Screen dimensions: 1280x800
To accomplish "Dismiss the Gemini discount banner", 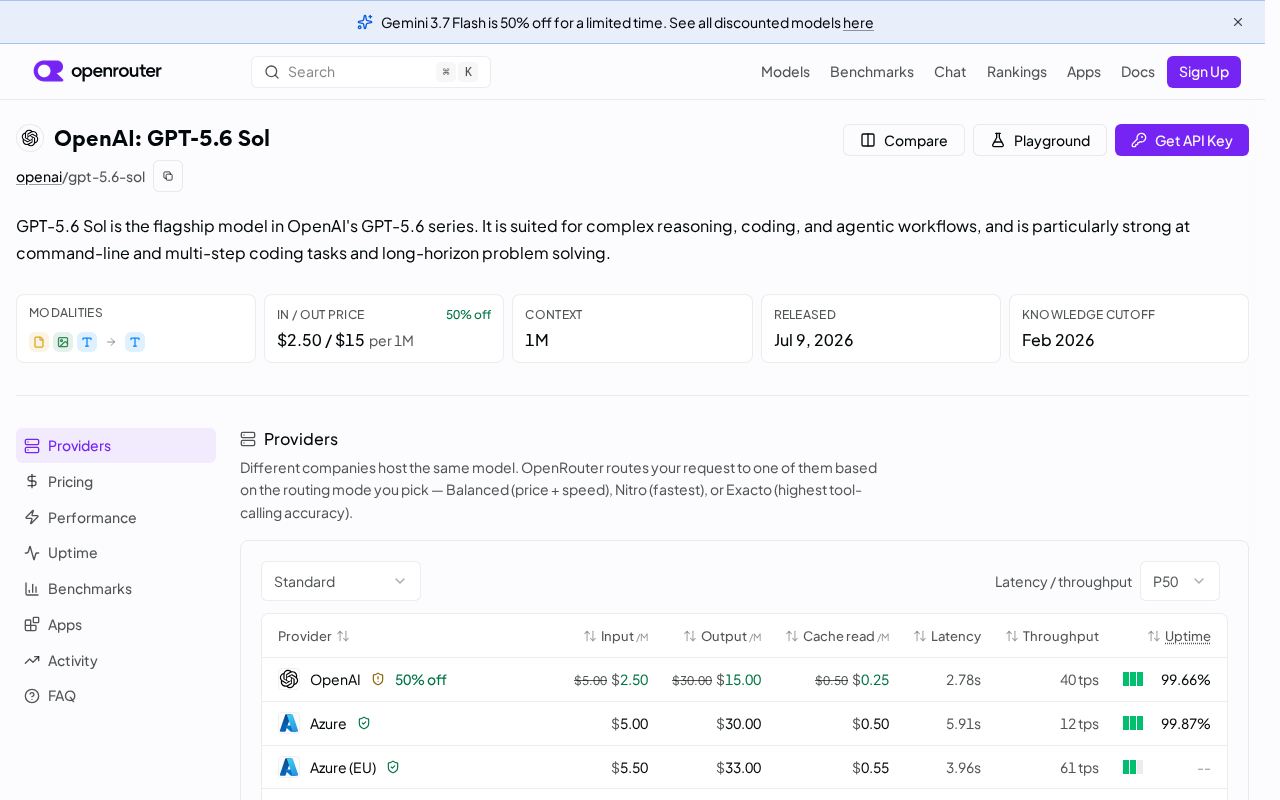I will [x=1238, y=22].
